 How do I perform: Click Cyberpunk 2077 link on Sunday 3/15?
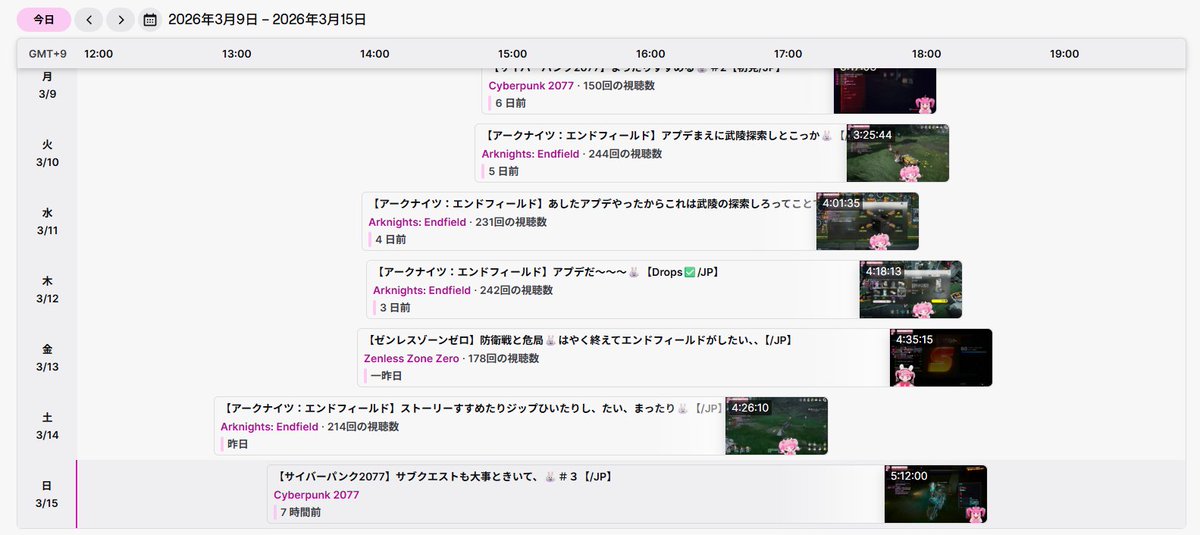(317, 495)
